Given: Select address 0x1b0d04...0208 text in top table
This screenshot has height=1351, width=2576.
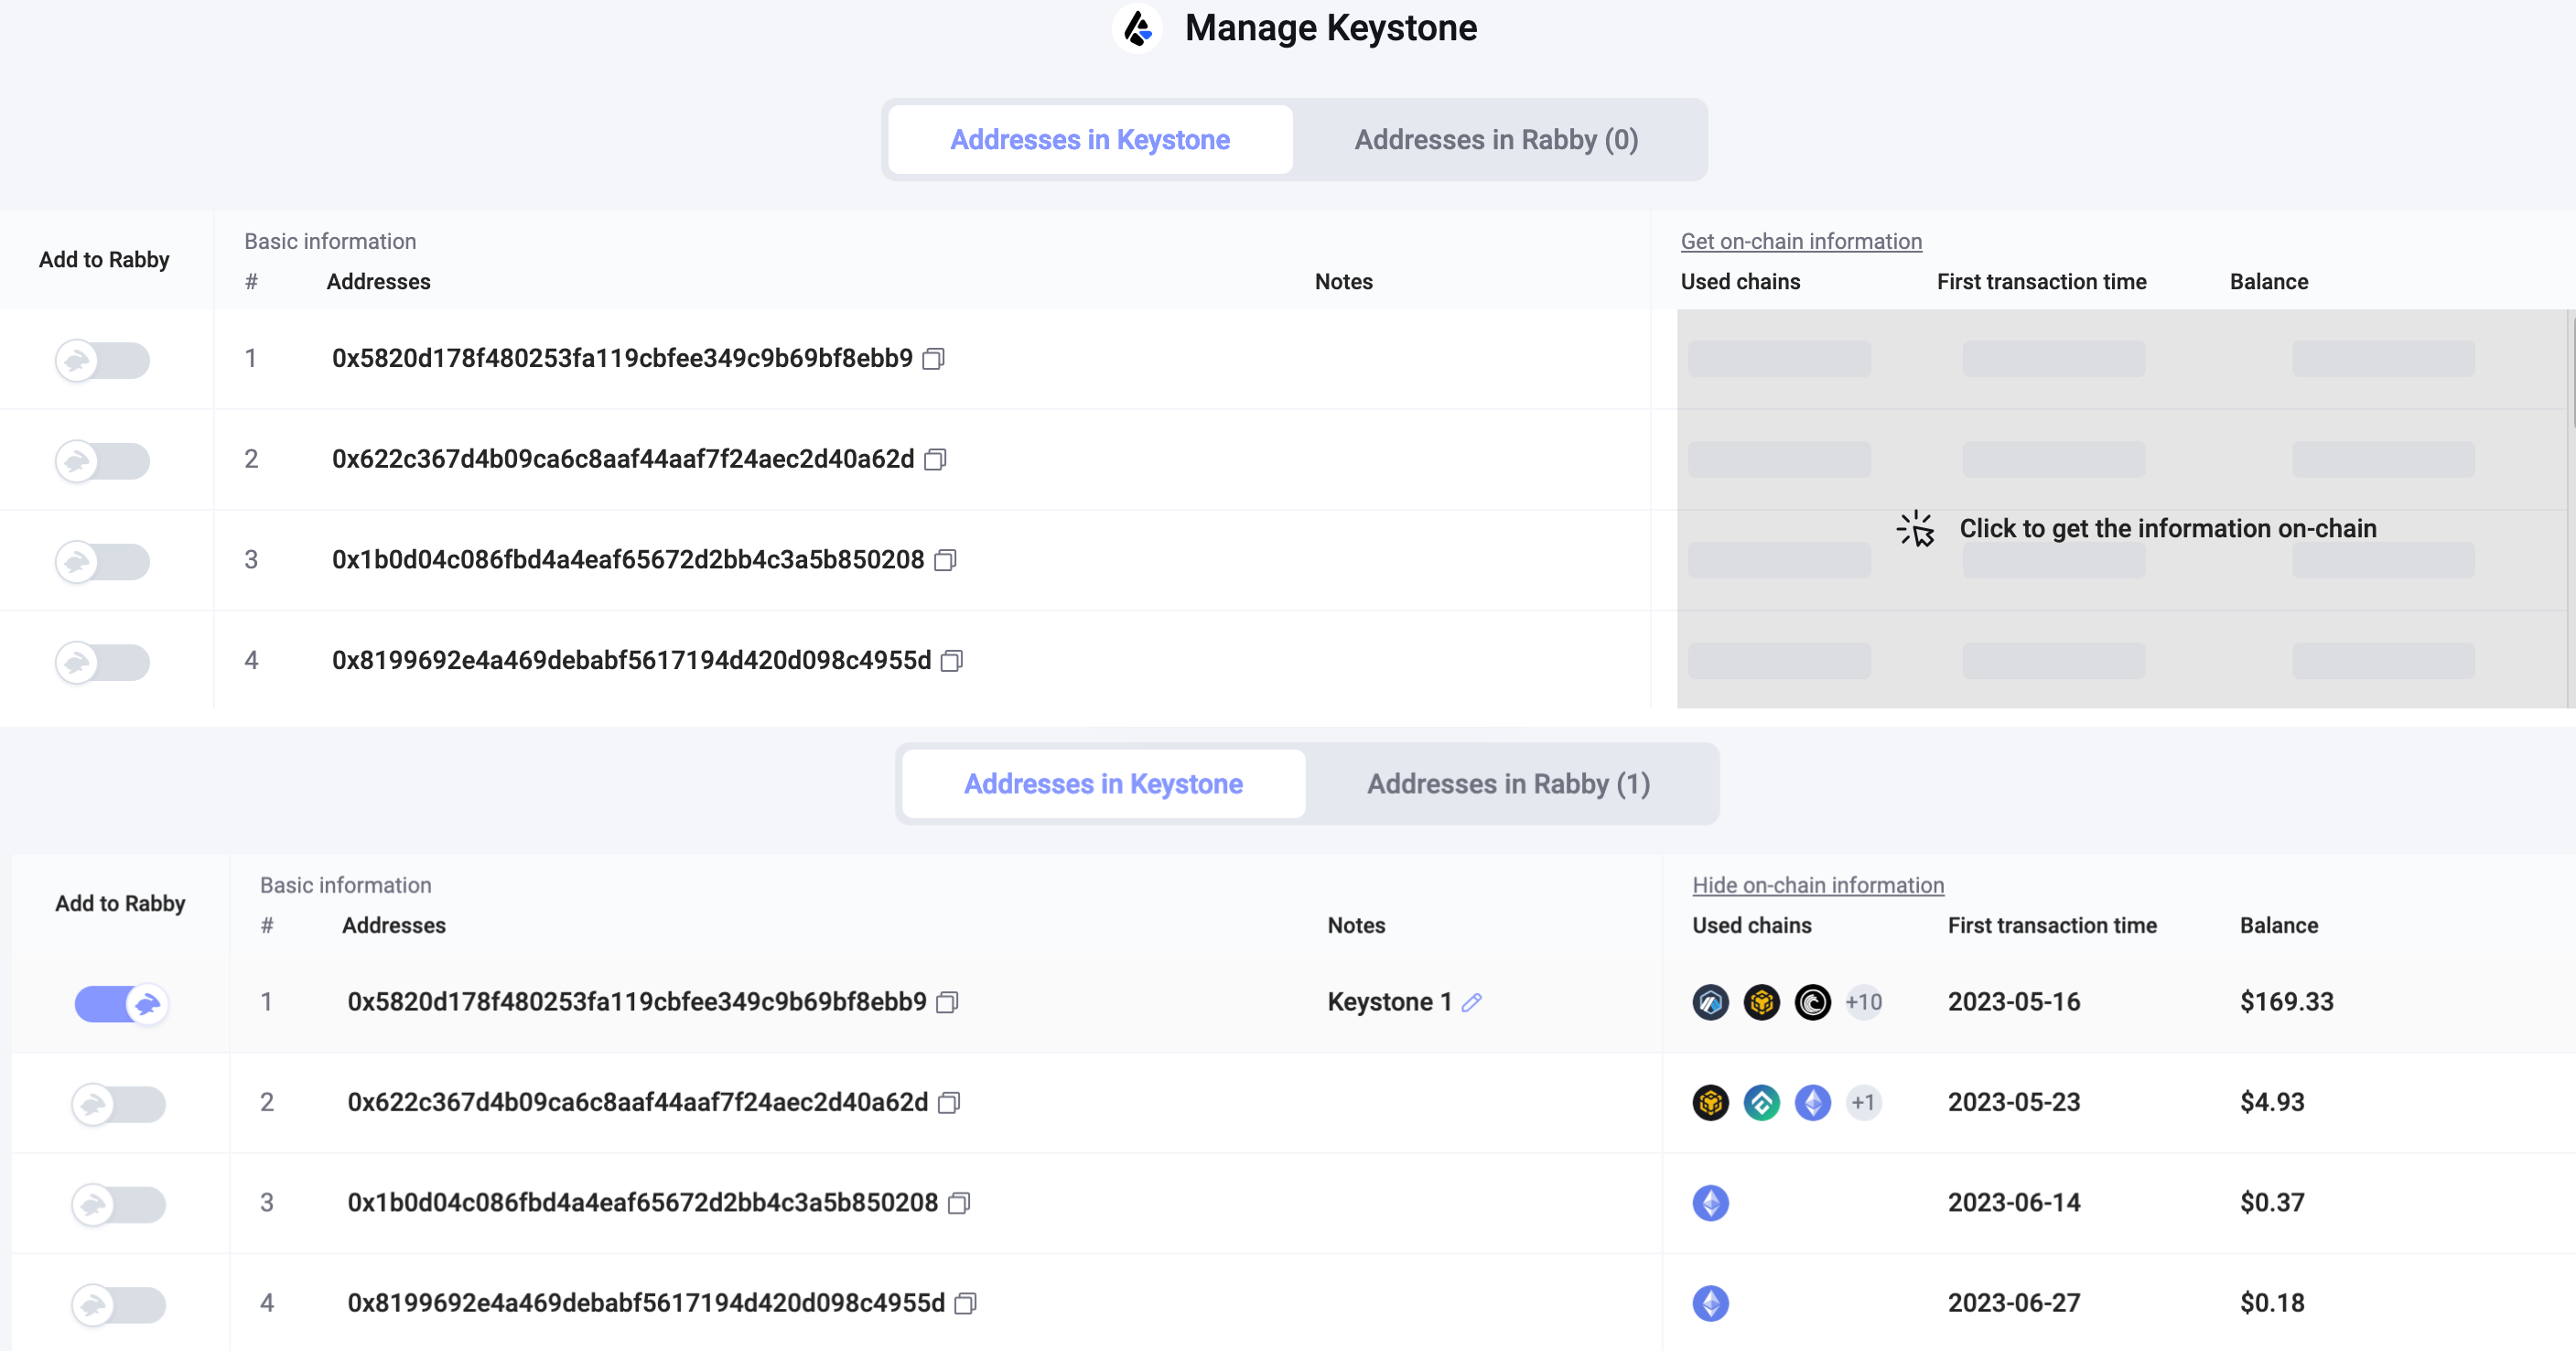Looking at the screenshot, I should (628, 560).
